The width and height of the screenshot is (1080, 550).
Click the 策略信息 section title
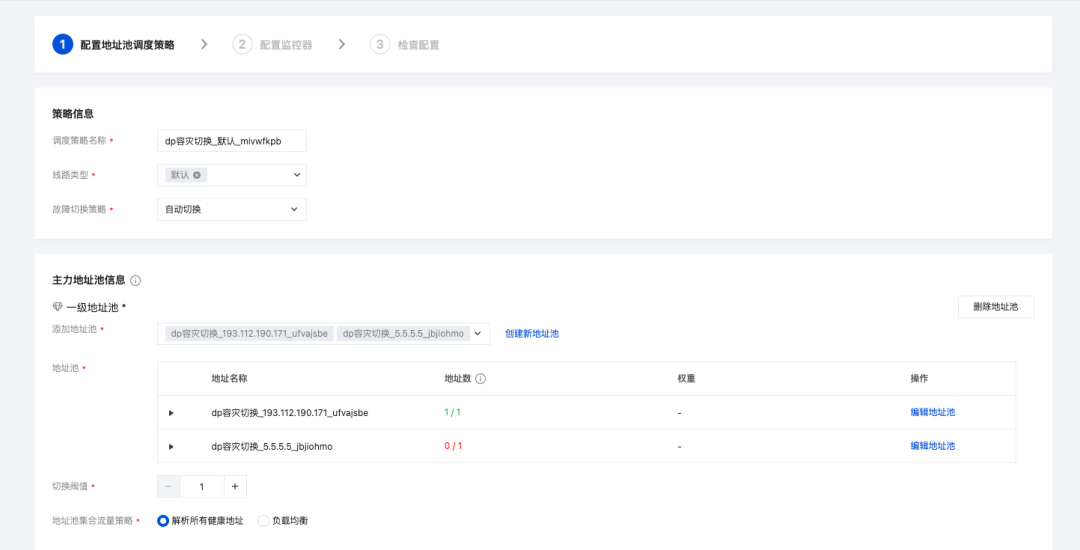point(73,114)
